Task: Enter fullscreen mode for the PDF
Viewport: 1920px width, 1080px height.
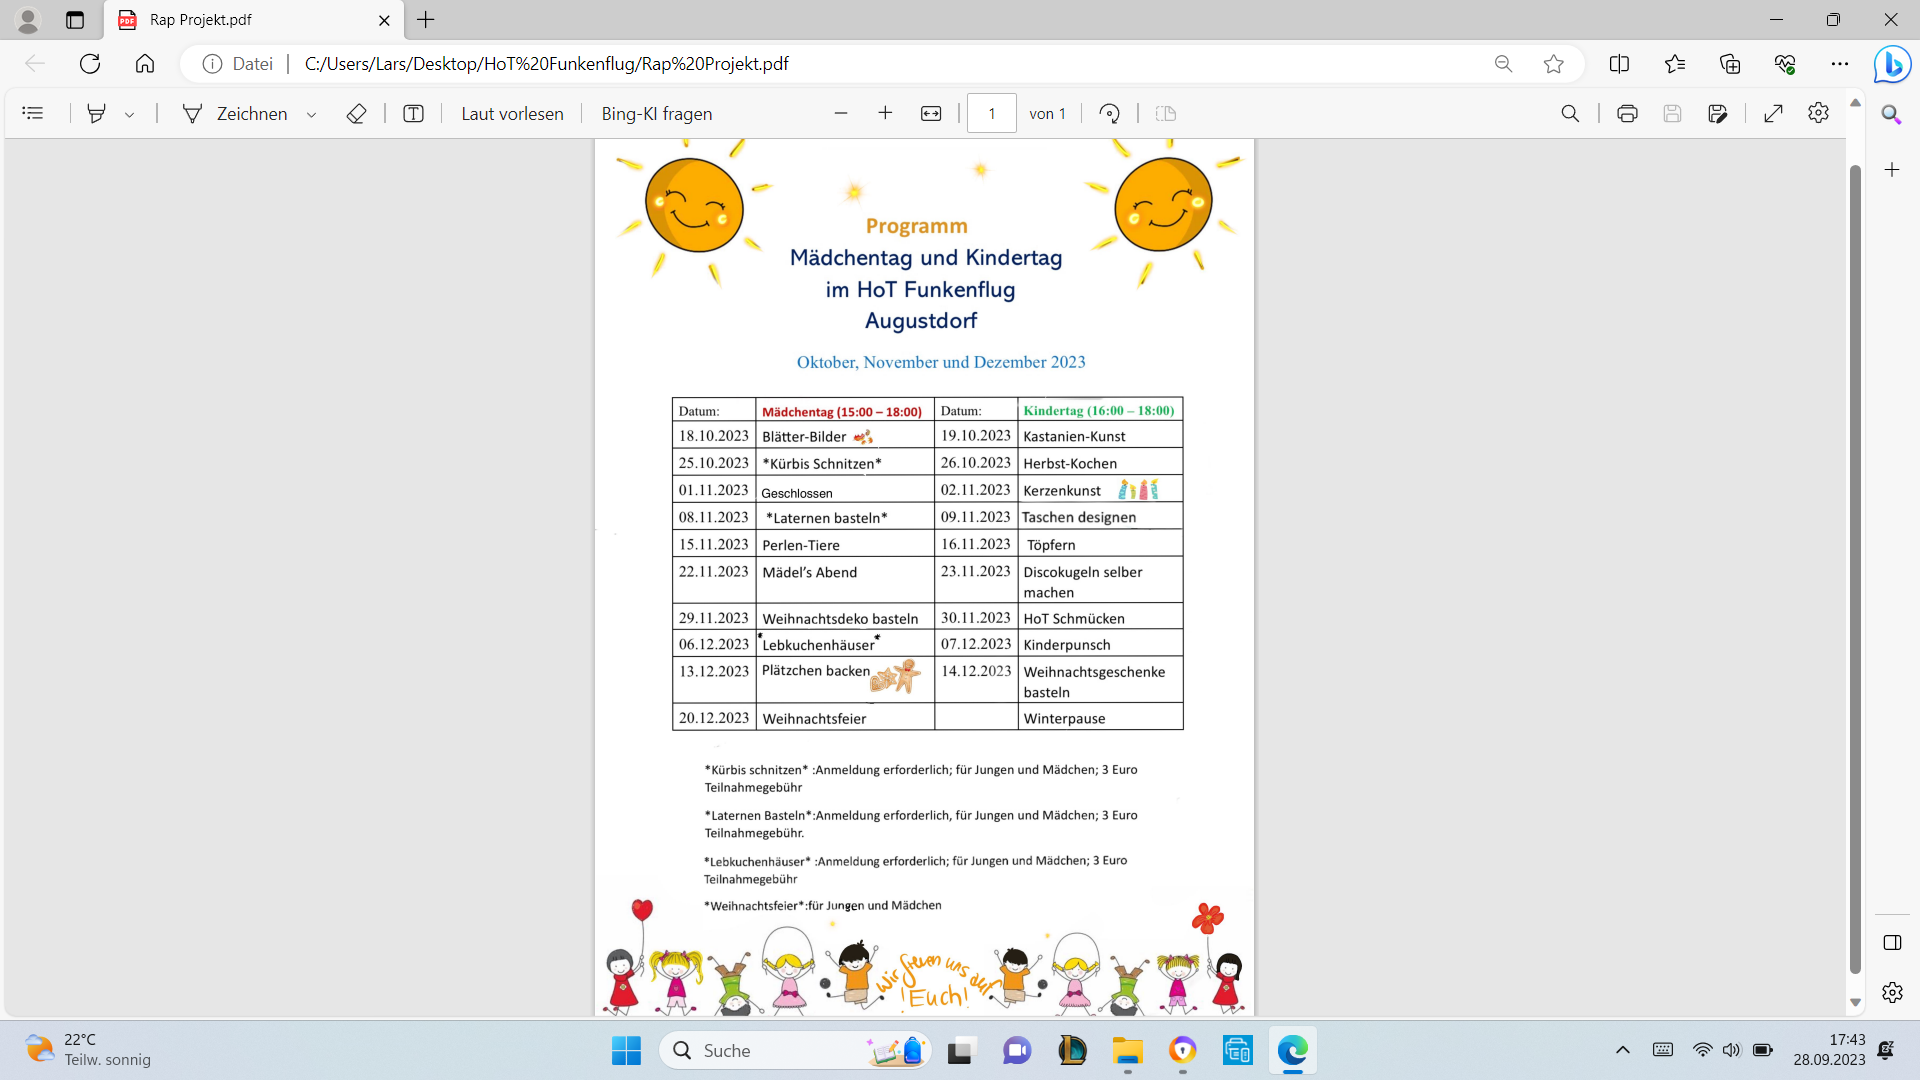Action: tap(1773, 114)
